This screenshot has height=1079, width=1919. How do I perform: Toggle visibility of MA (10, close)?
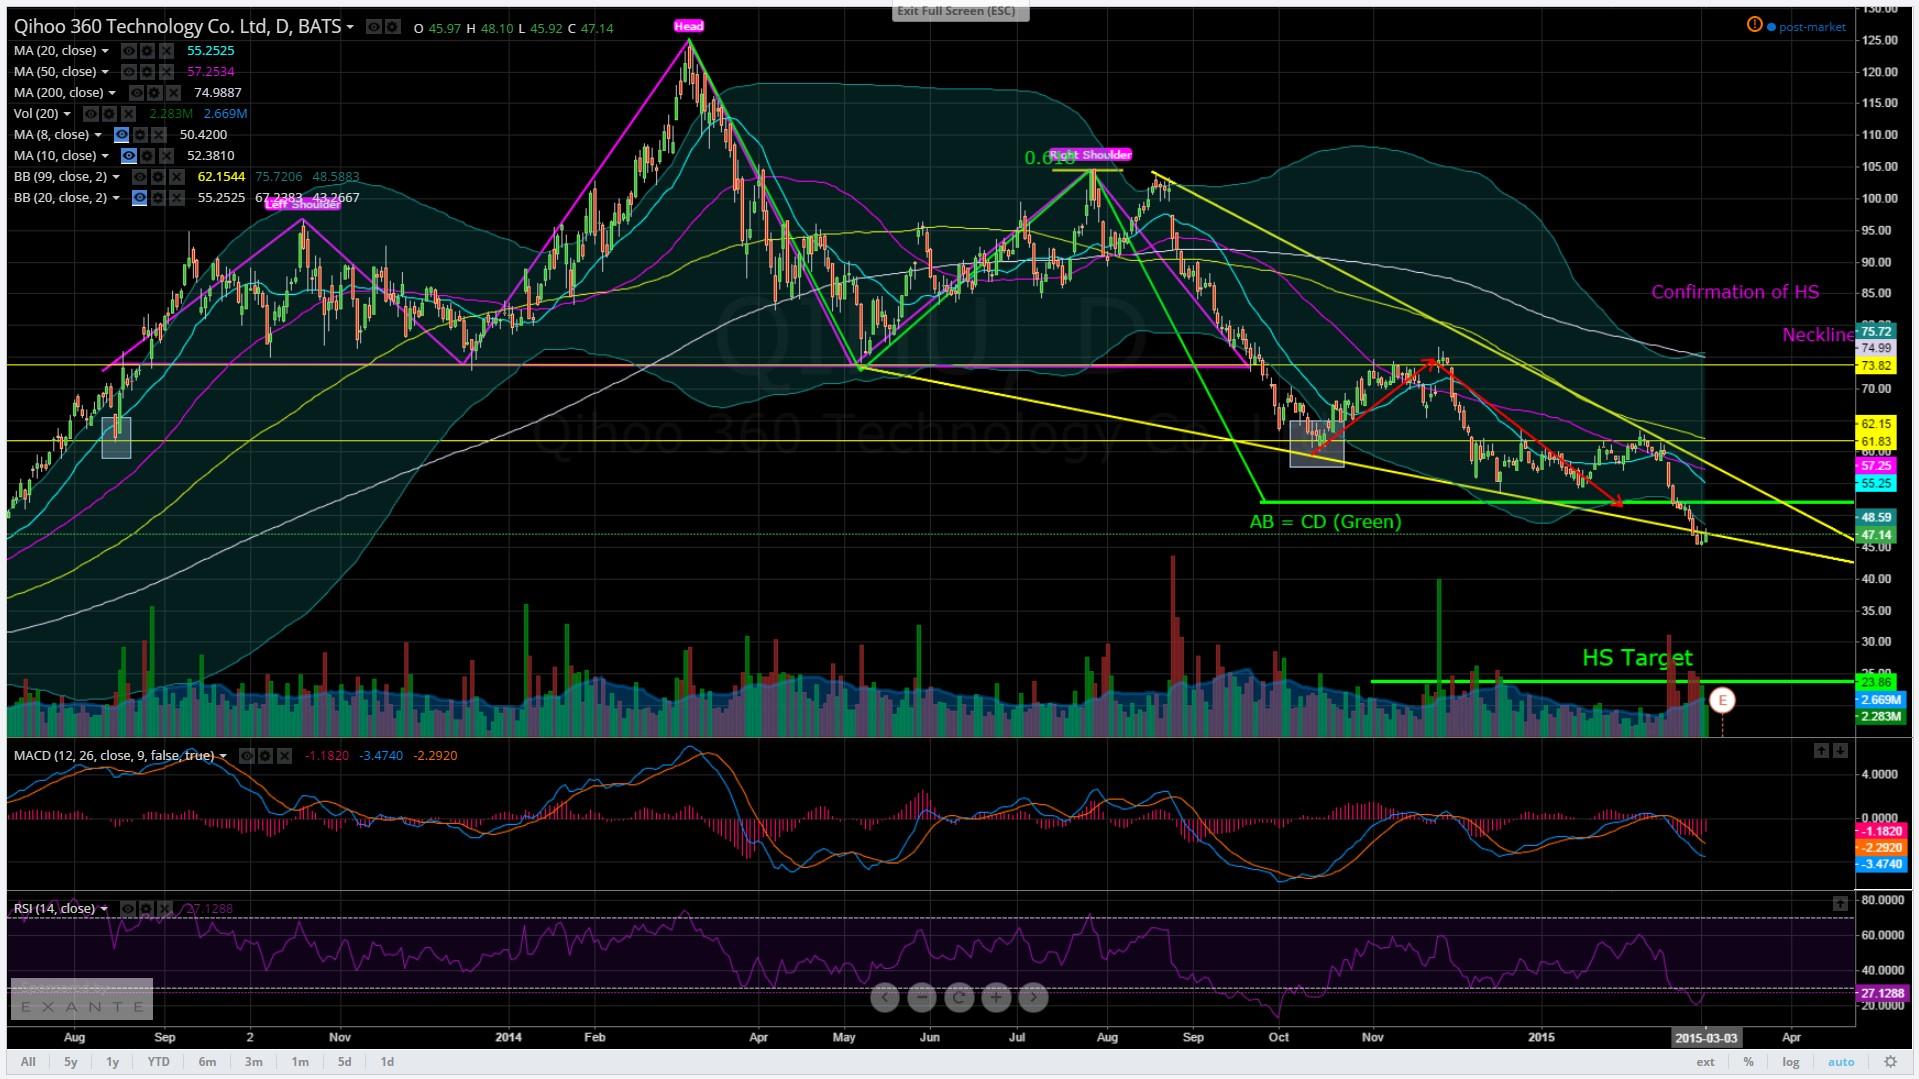(x=129, y=155)
